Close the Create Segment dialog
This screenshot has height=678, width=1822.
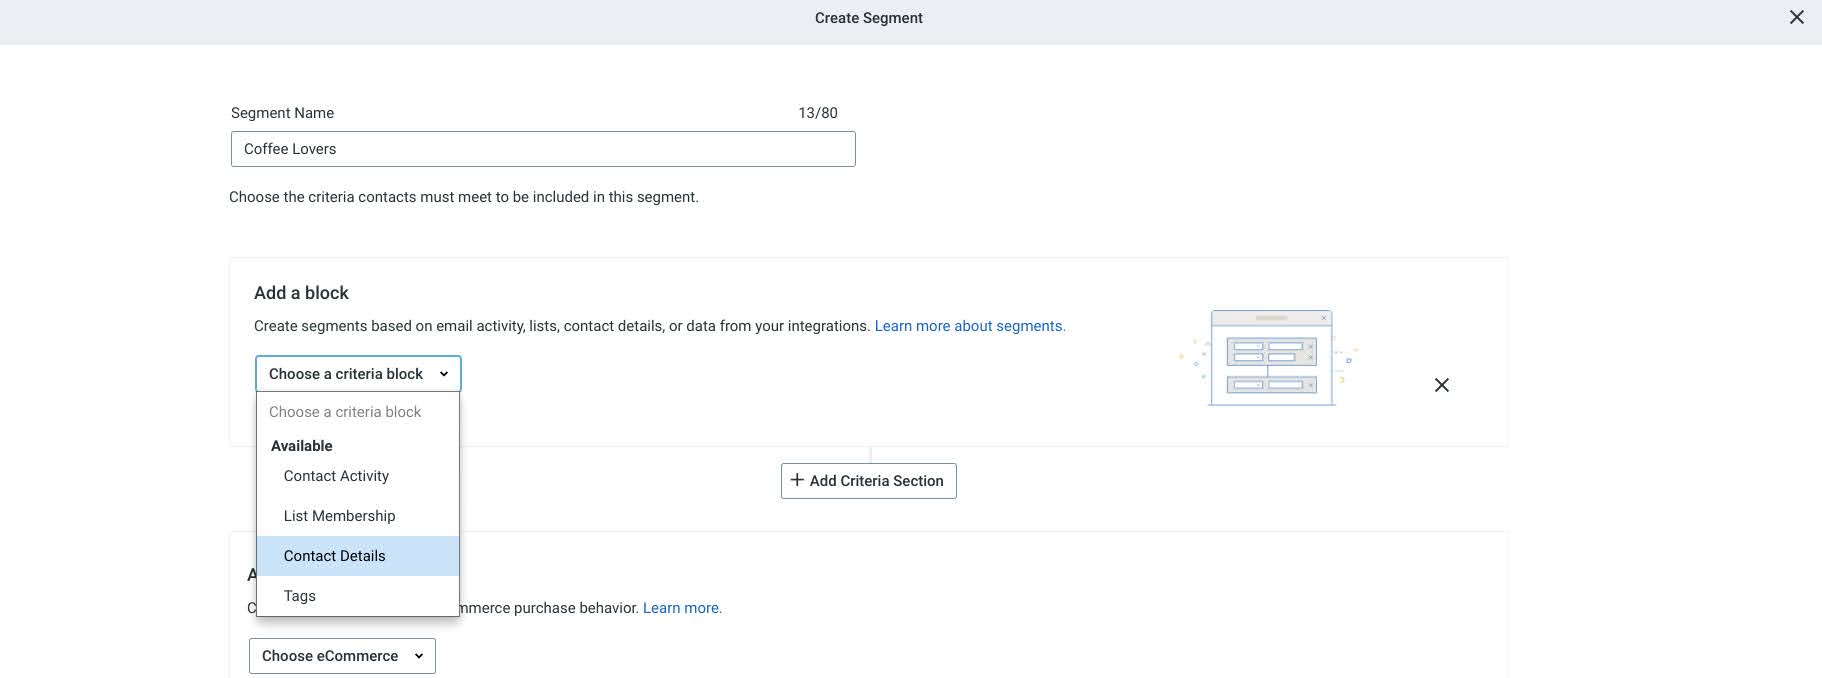pos(1796,17)
